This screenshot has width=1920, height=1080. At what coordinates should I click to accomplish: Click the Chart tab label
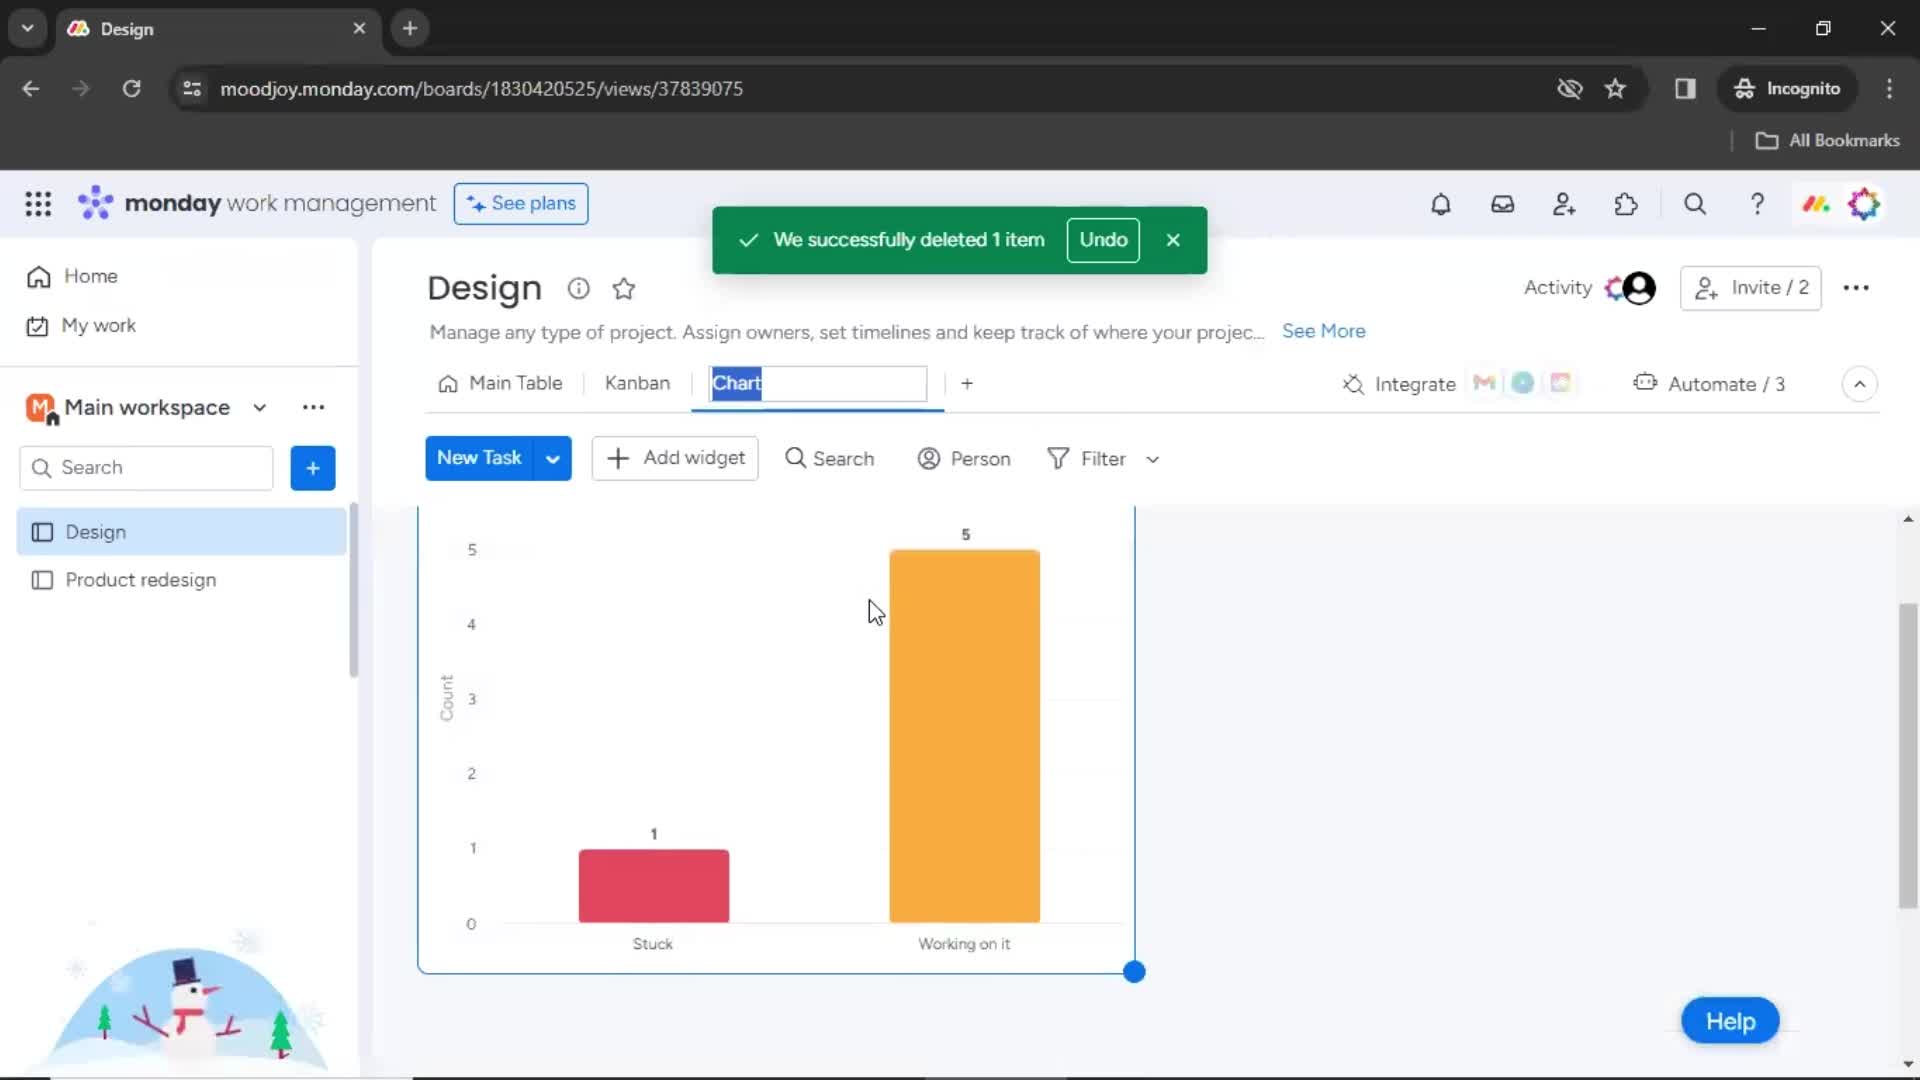click(737, 382)
